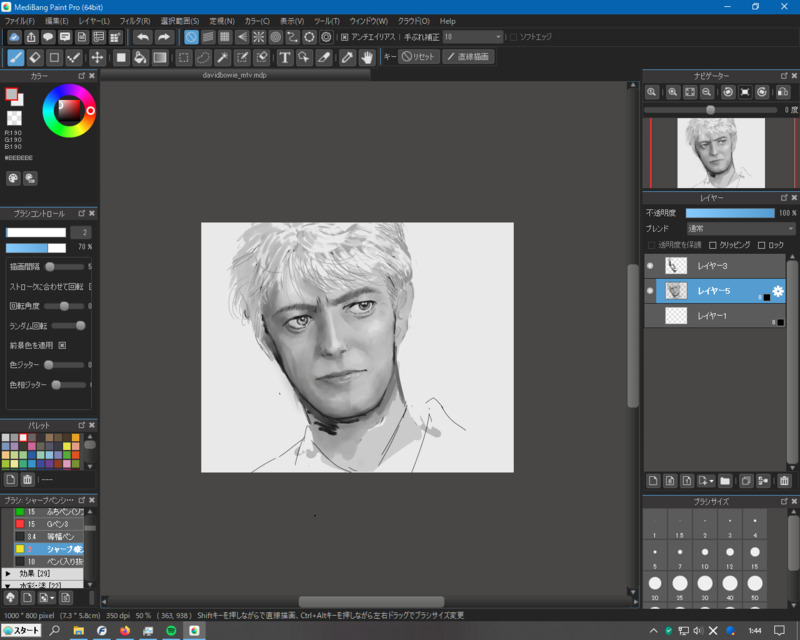The width and height of the screenshot is (800, 640).
Task: Select the Bucket fill tool
Action: click(140, 57)
